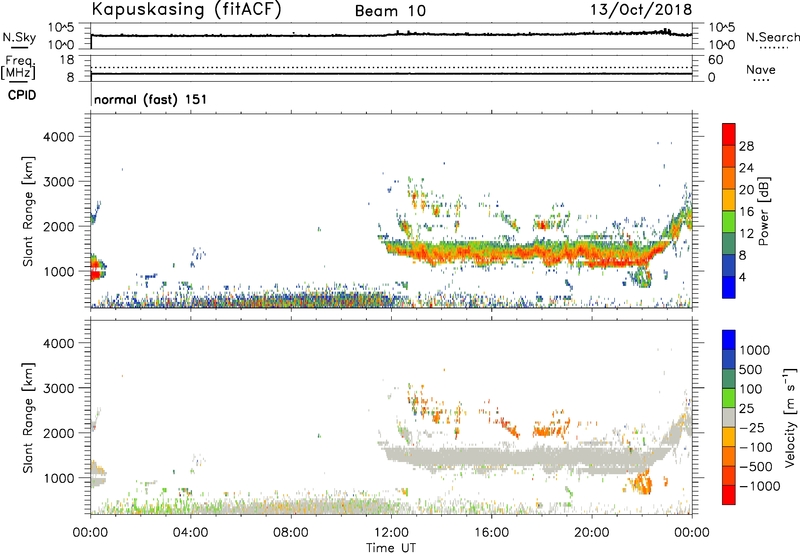The width and height of the screenshot is (800, 554).
Task: Click the '4' power colorbar tick
Action: [742, 277]
